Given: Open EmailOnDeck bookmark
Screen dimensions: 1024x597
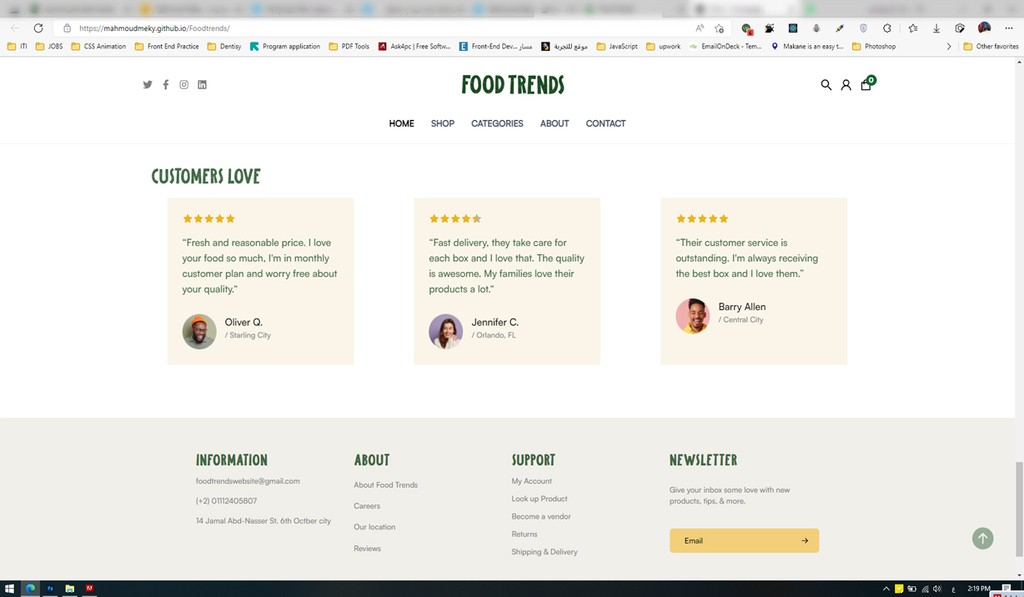Looking at the screenshot, I should point(726,46).
